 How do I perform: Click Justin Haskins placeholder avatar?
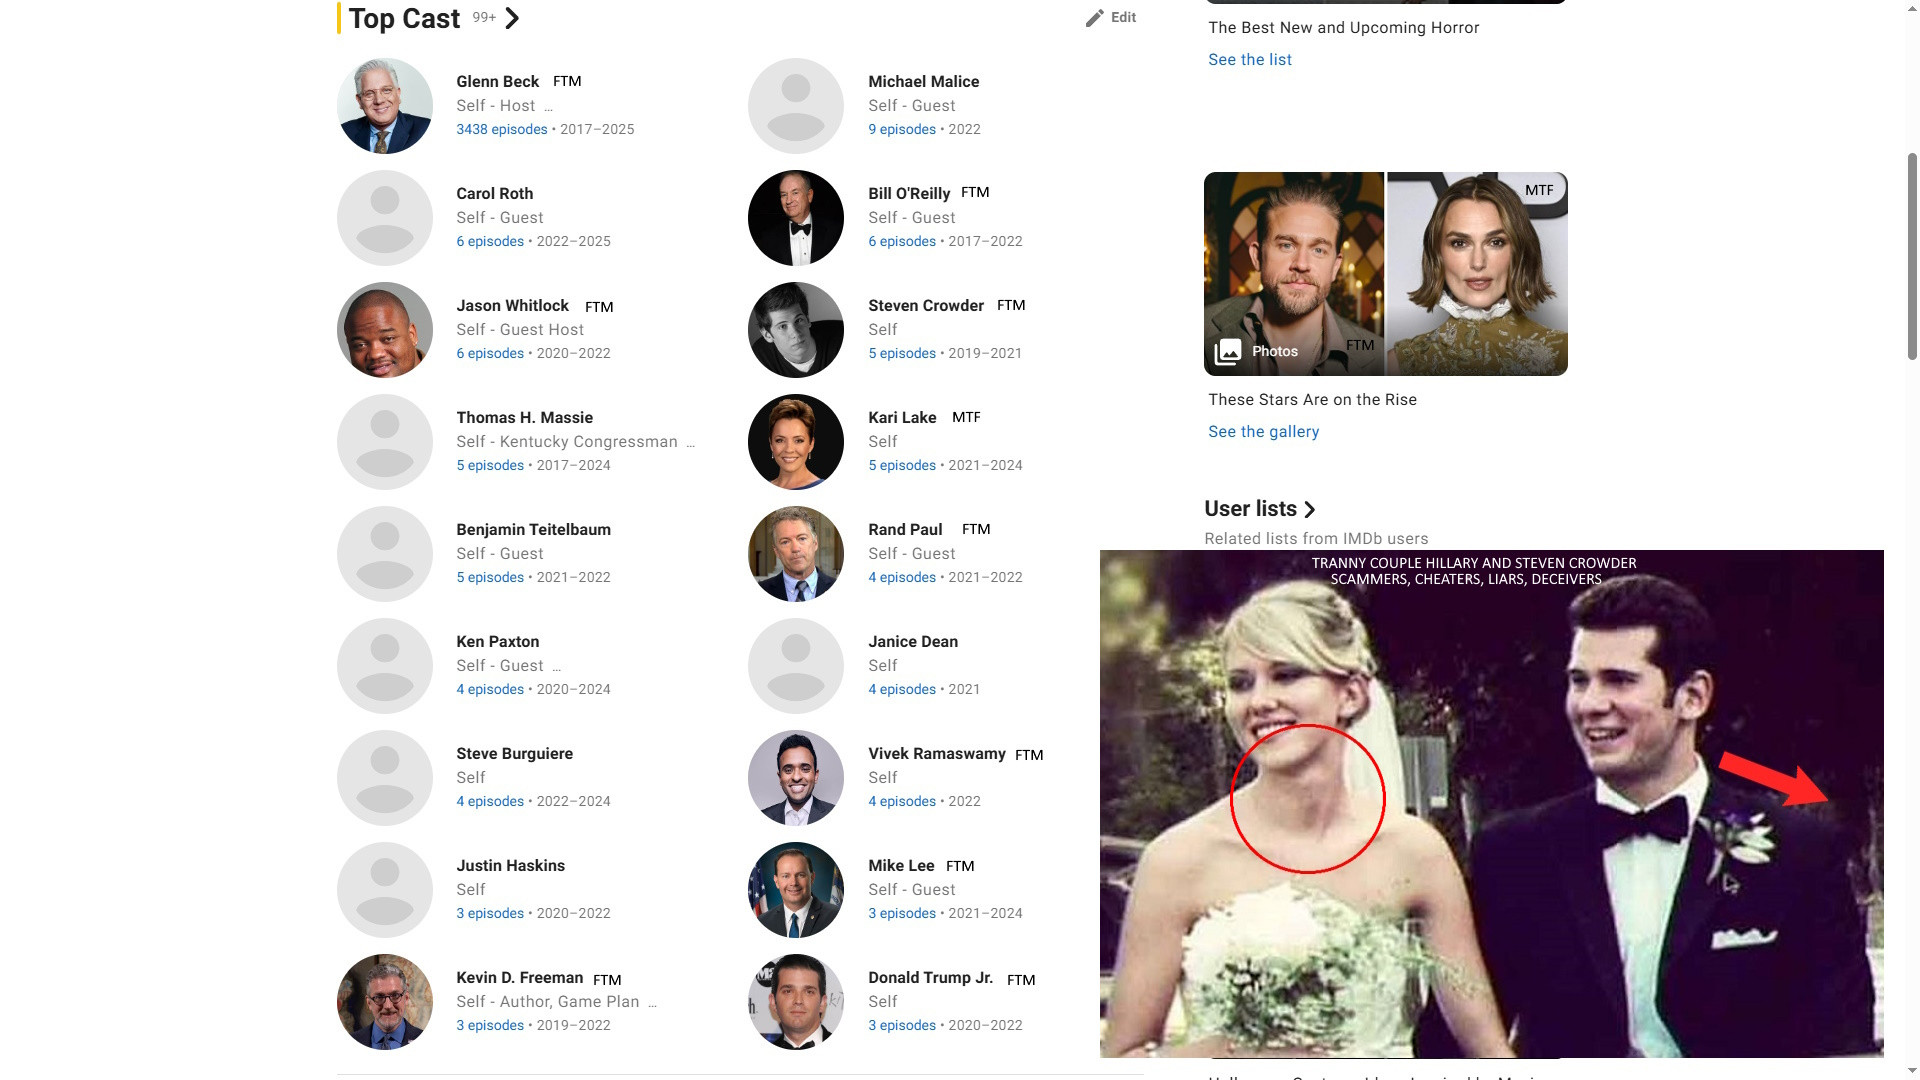click(x=385, y=890)
